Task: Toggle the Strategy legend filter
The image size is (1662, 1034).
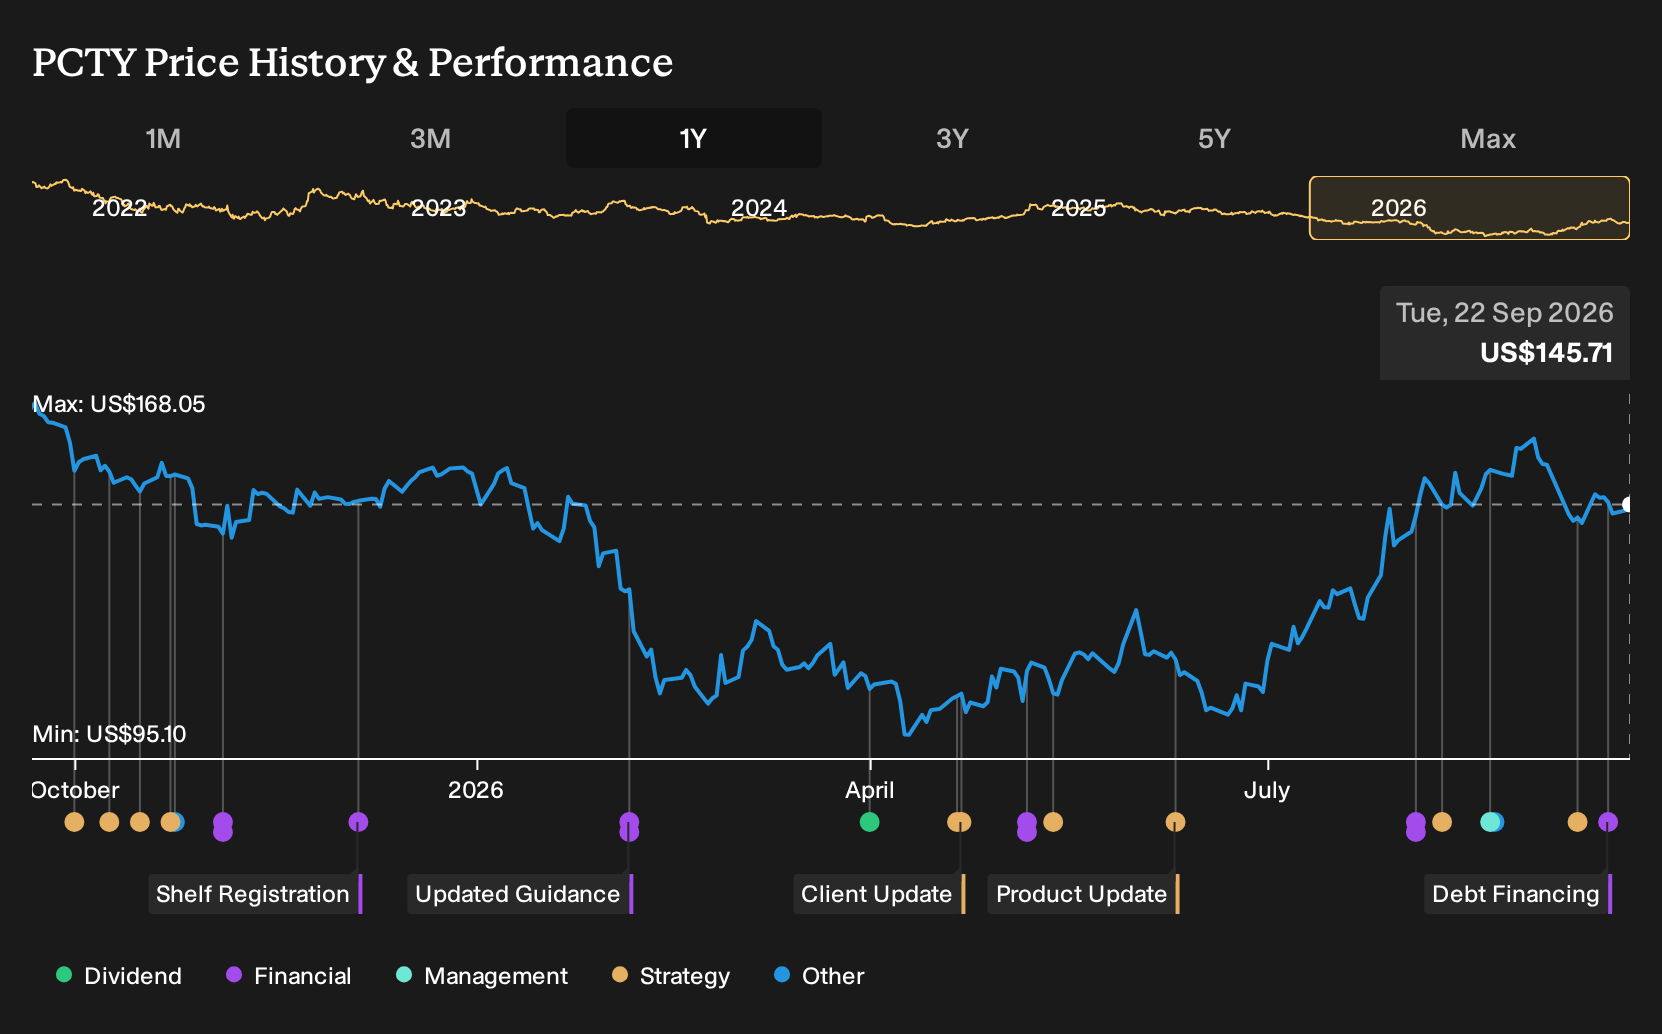Action: coord(671,976)
